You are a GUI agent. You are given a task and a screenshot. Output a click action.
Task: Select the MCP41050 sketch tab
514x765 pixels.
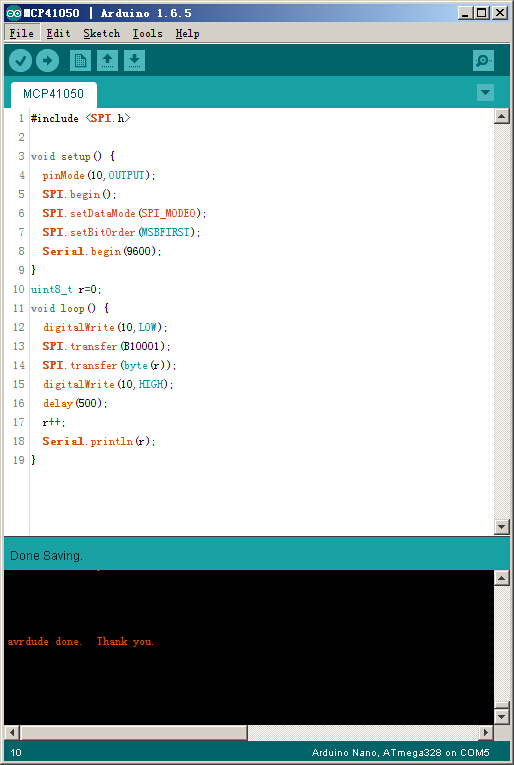pyautogui.click(x=54, y=94)
